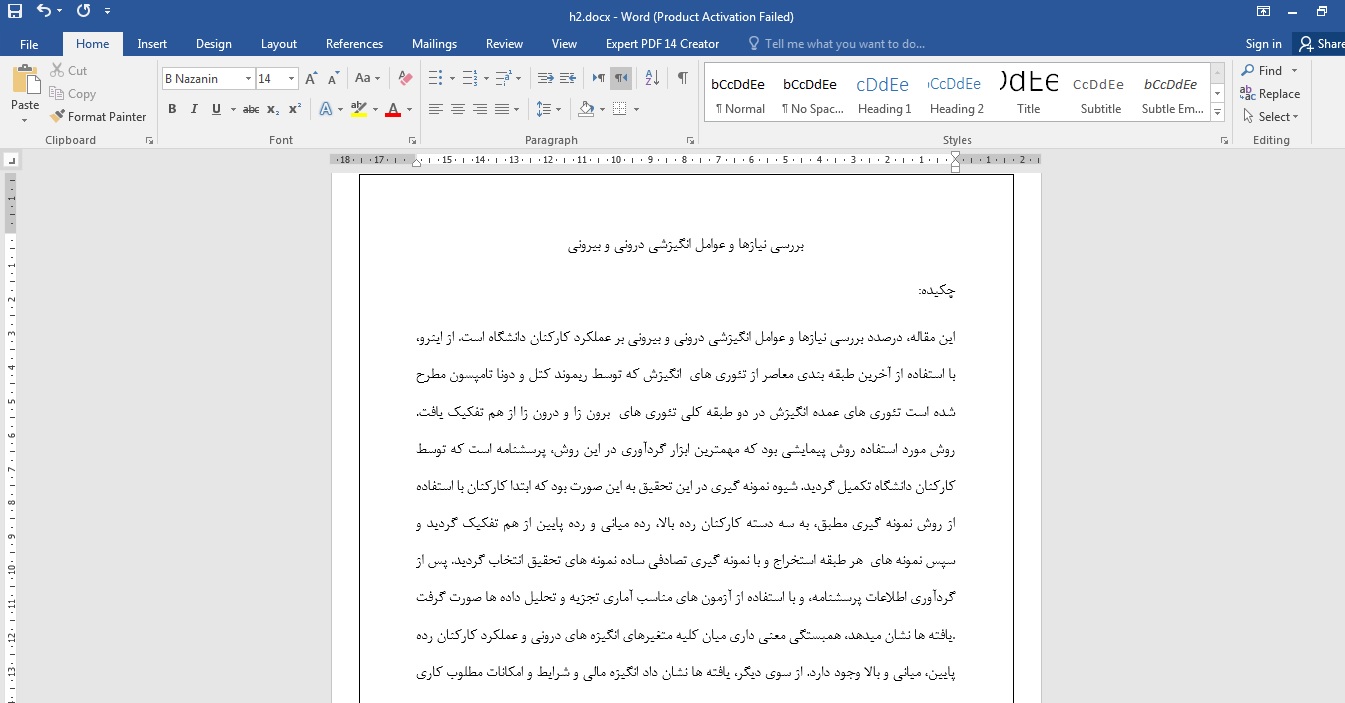Image resolution: width=1345 pixels, height=703 pixels.
Task: Increase paragraph indent
Action: tap(567, 78)
